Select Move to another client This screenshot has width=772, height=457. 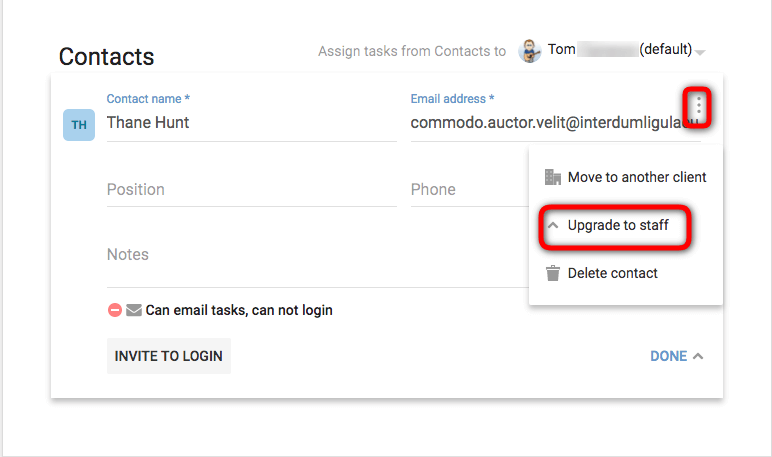[637, 177]
